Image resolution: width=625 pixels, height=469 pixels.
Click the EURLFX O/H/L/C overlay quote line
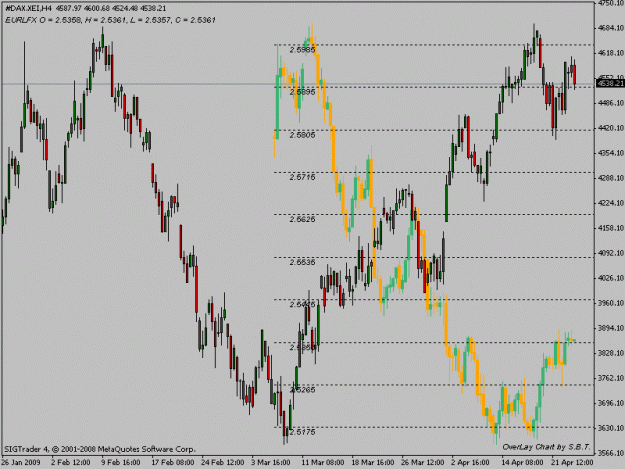coord(110,20)
